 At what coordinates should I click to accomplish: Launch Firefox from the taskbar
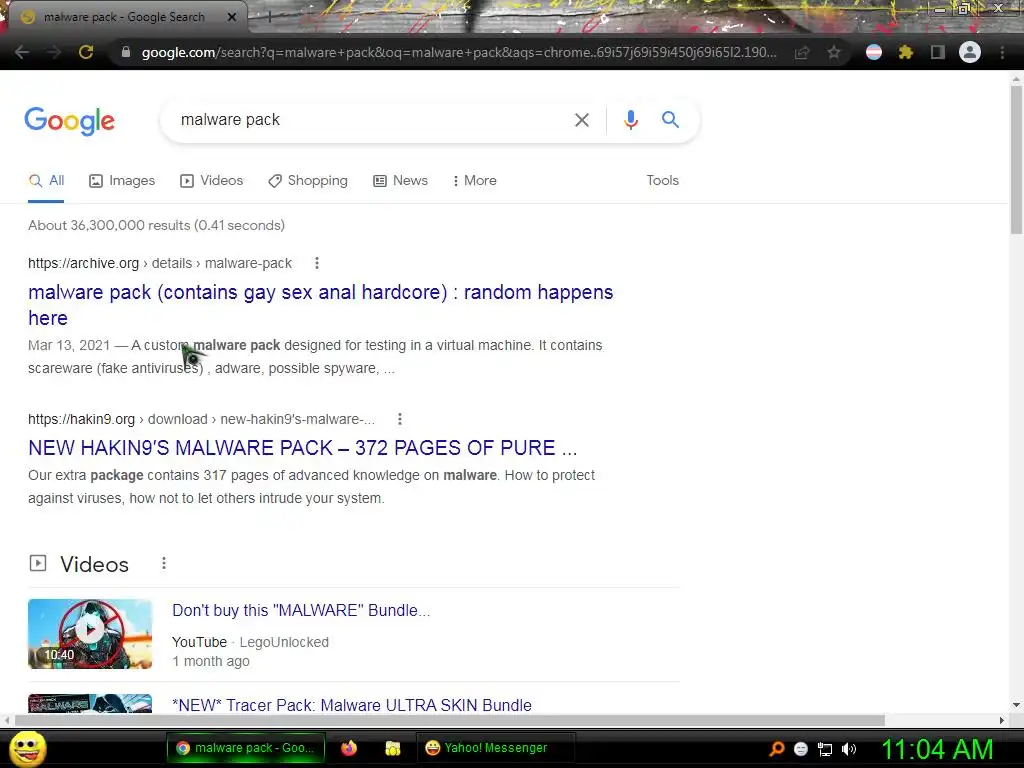click(349, 748)
